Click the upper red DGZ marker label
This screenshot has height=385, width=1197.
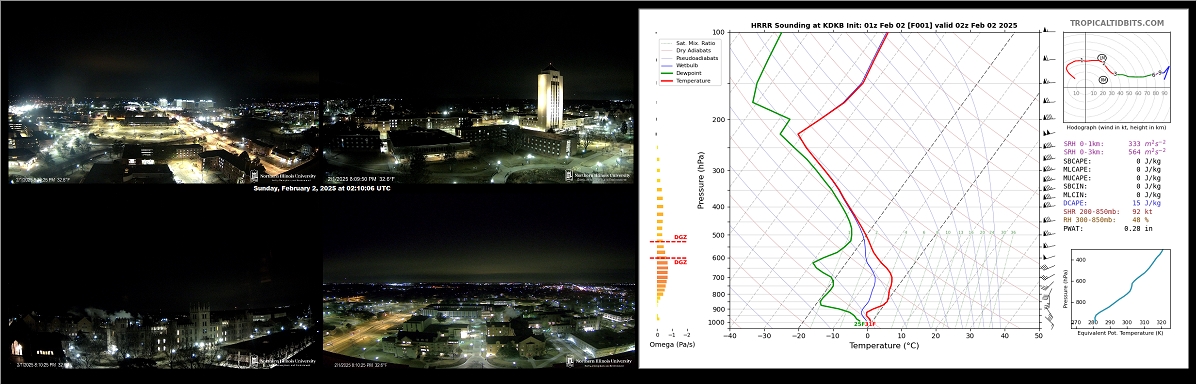[x=680, y=238]
